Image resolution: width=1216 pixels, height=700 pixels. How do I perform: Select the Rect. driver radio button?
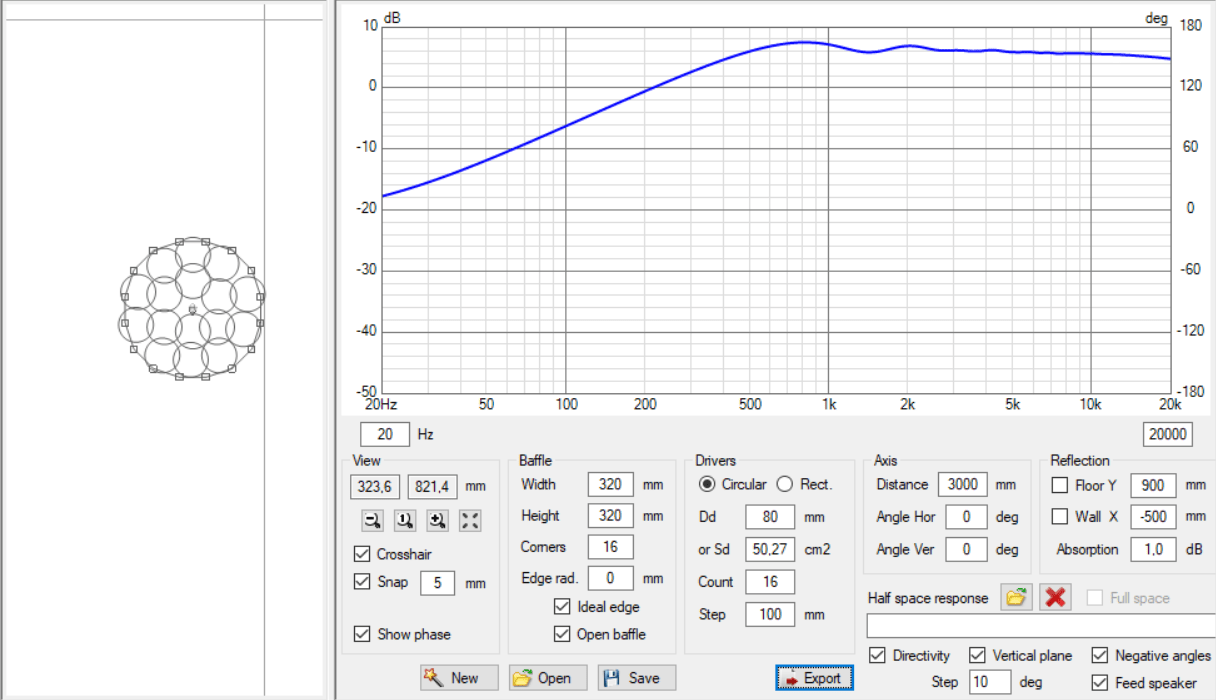coord(784,484)
